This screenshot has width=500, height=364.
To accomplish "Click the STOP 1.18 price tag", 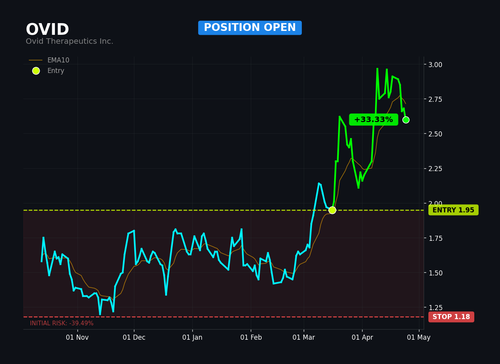I will click(451, 317).
